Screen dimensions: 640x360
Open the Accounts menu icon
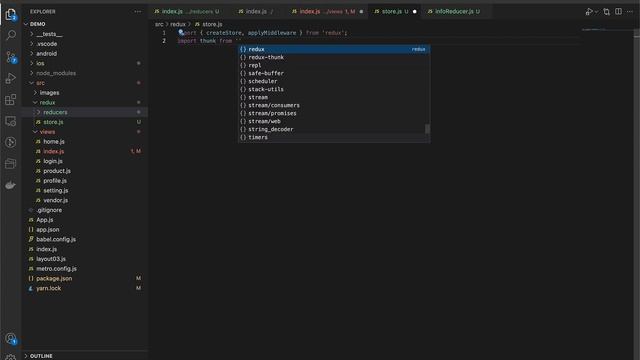[x=11, y=338]
